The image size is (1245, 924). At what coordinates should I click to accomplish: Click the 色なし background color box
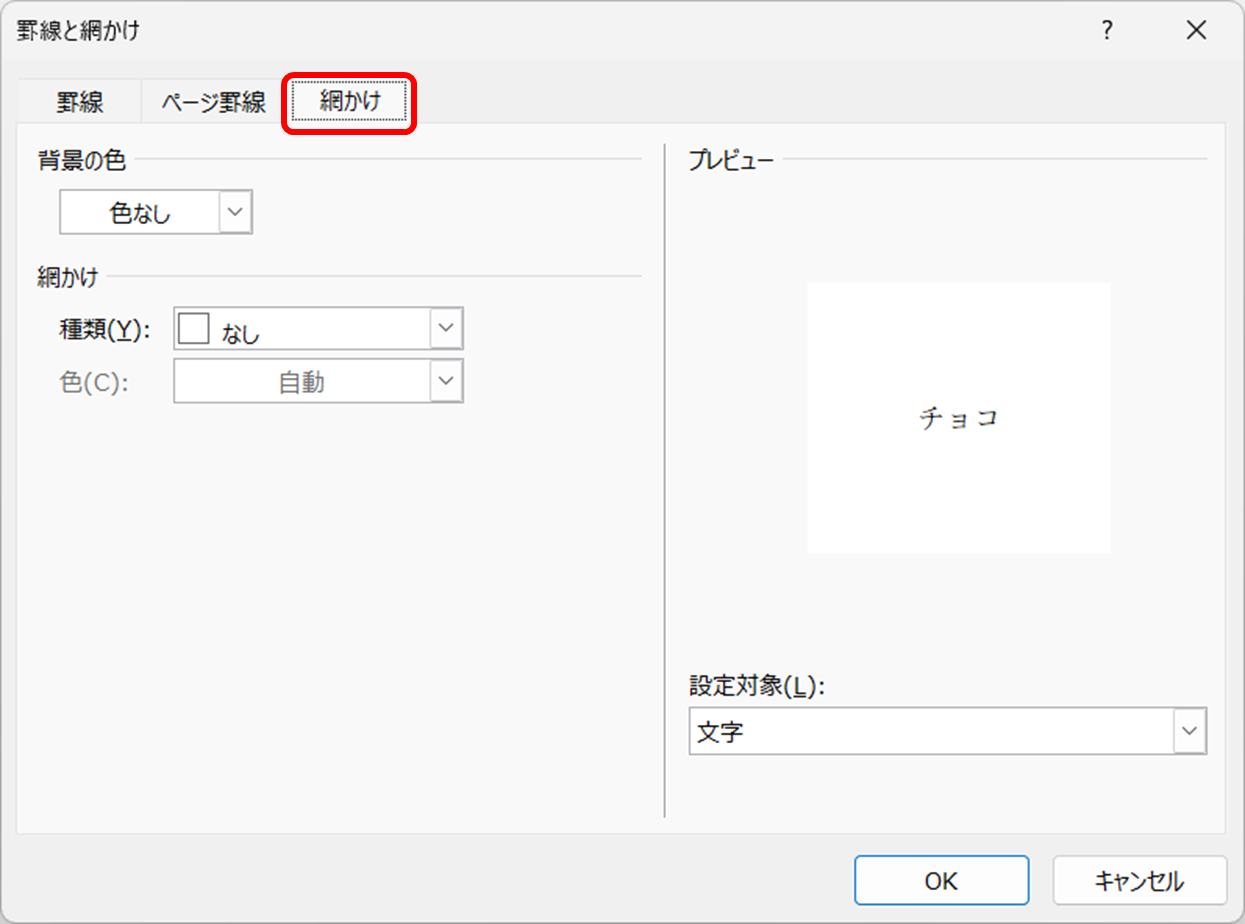pos(140,213)
